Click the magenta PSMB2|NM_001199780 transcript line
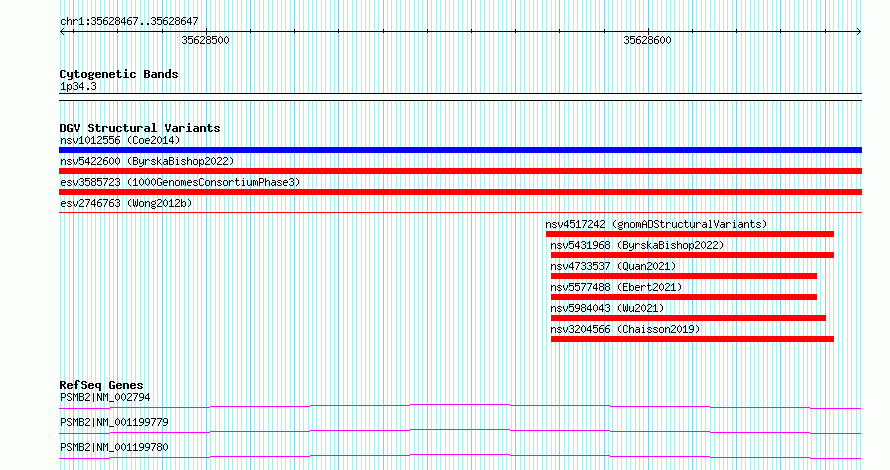The width and height of the screenshot is (890, 470). tap(460, 456)
